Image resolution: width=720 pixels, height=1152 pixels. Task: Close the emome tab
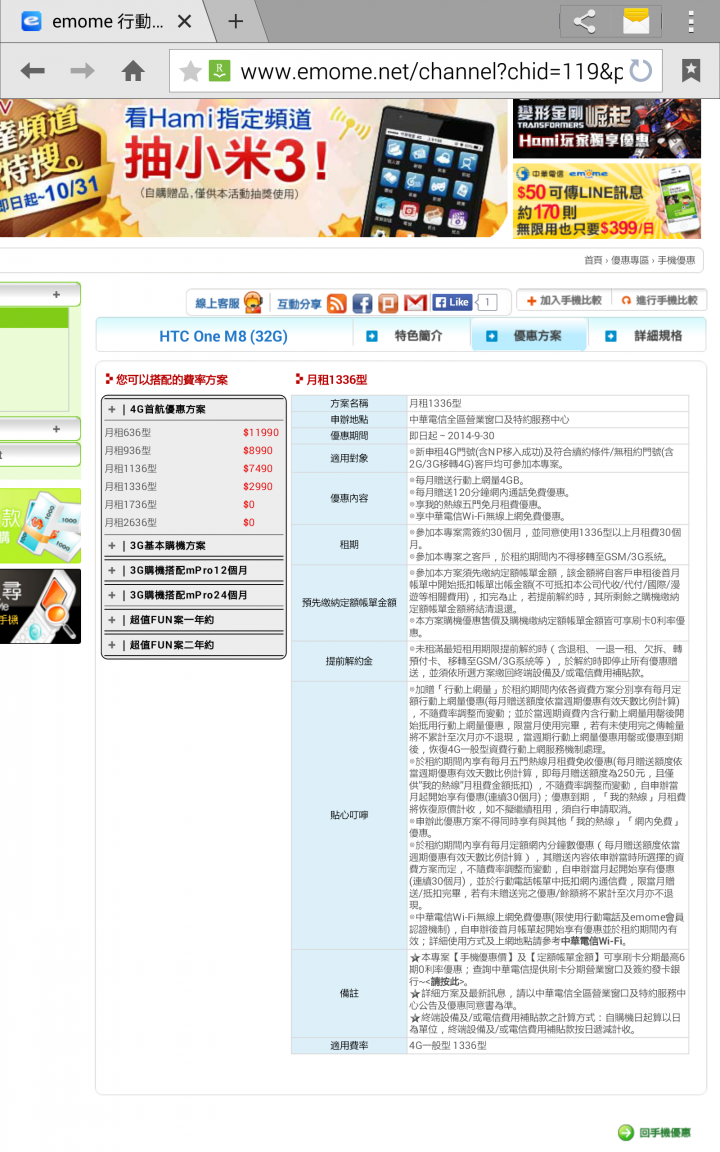tap(184, 21)
